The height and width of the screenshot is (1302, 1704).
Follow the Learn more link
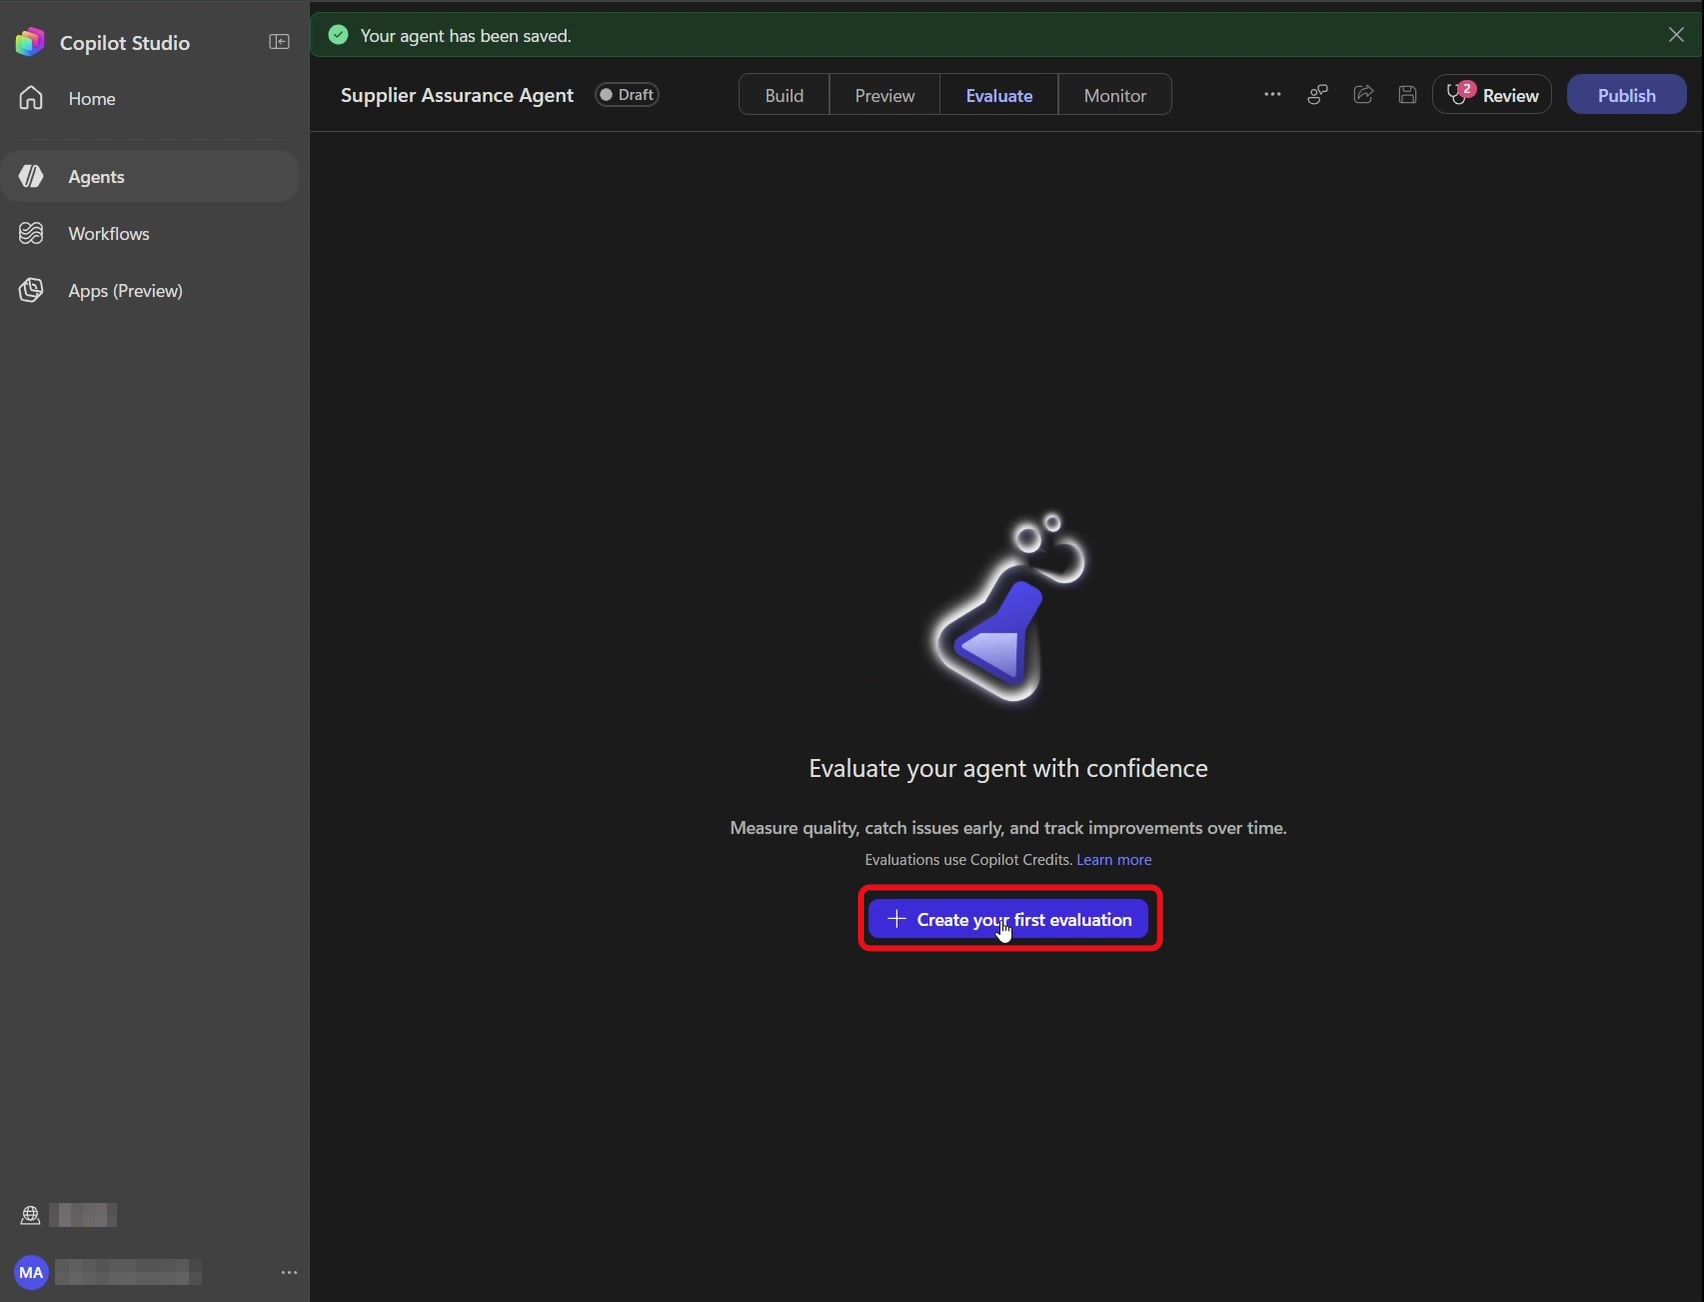(x=1114, y=859)
